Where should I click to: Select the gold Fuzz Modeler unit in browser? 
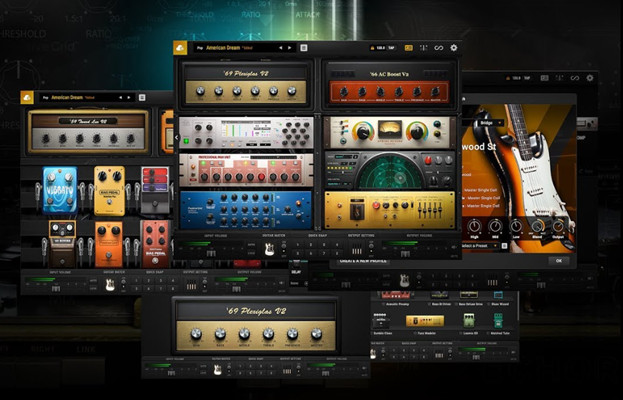coord(425,321)
